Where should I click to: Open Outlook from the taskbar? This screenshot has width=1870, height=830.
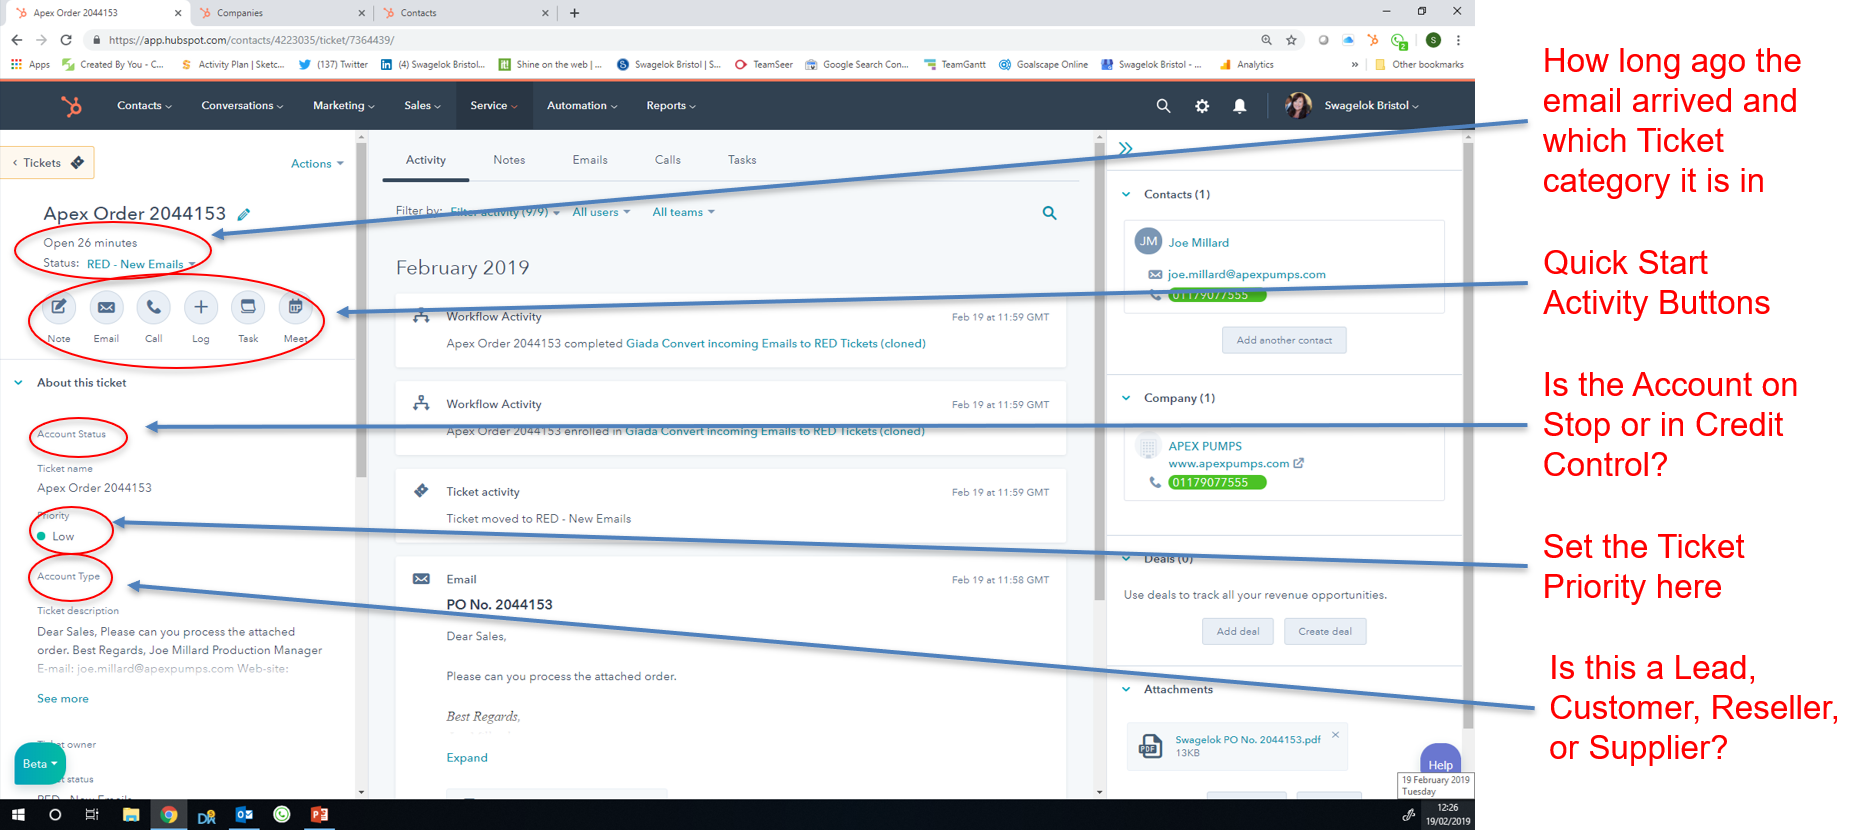[x=244, y=815]
